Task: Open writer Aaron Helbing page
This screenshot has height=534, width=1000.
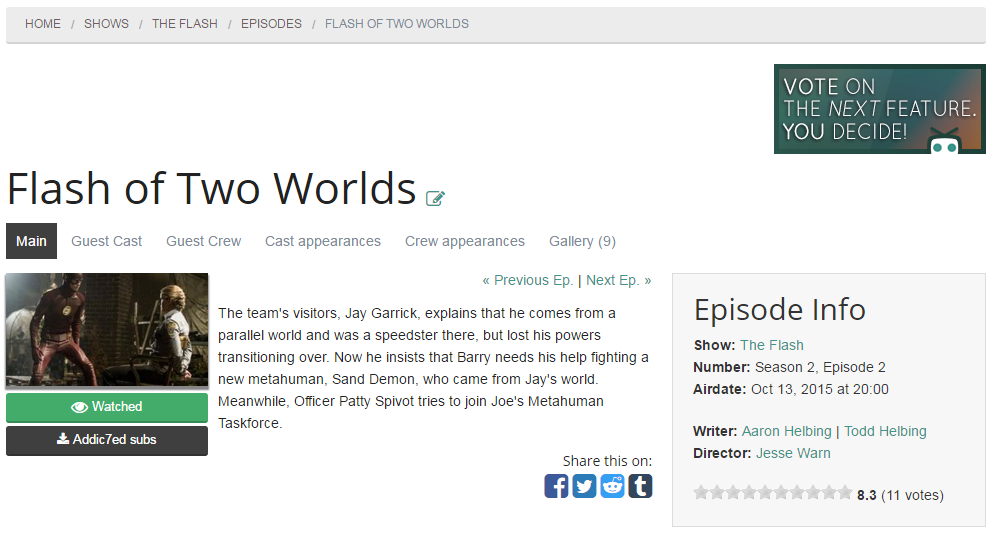Action: tap(786, 431)
